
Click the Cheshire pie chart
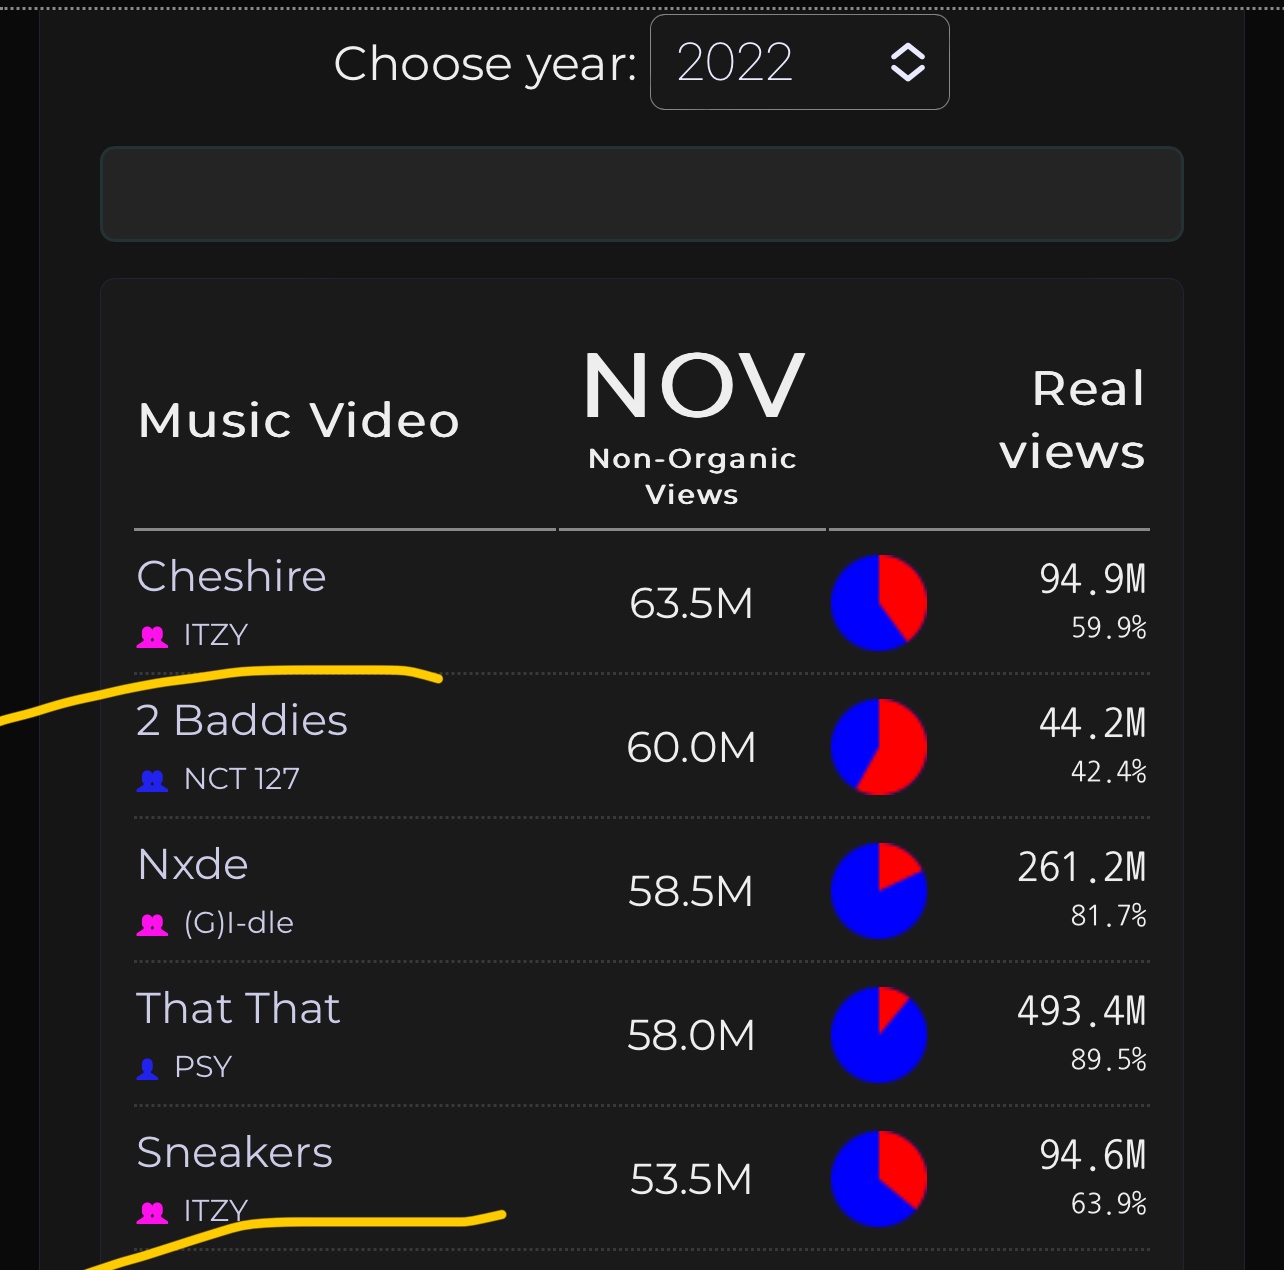[x=879, y=603]
